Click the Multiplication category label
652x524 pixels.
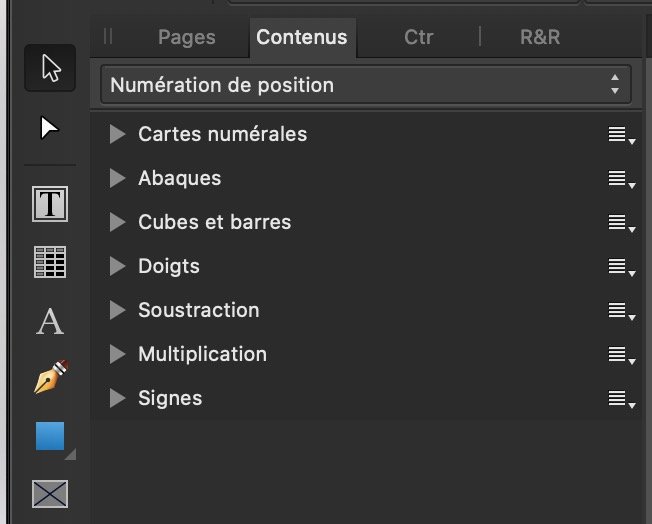pos(203,354)
